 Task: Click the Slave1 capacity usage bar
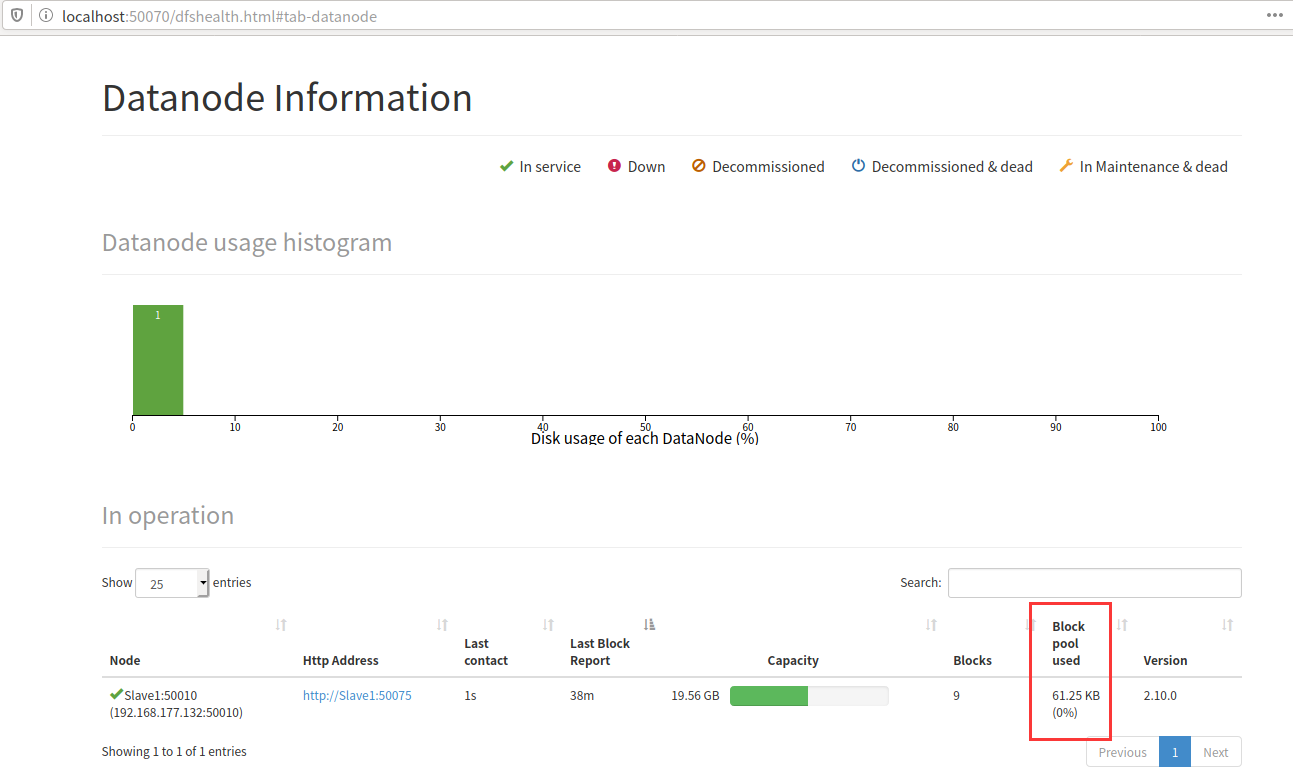tap(809, 696)
